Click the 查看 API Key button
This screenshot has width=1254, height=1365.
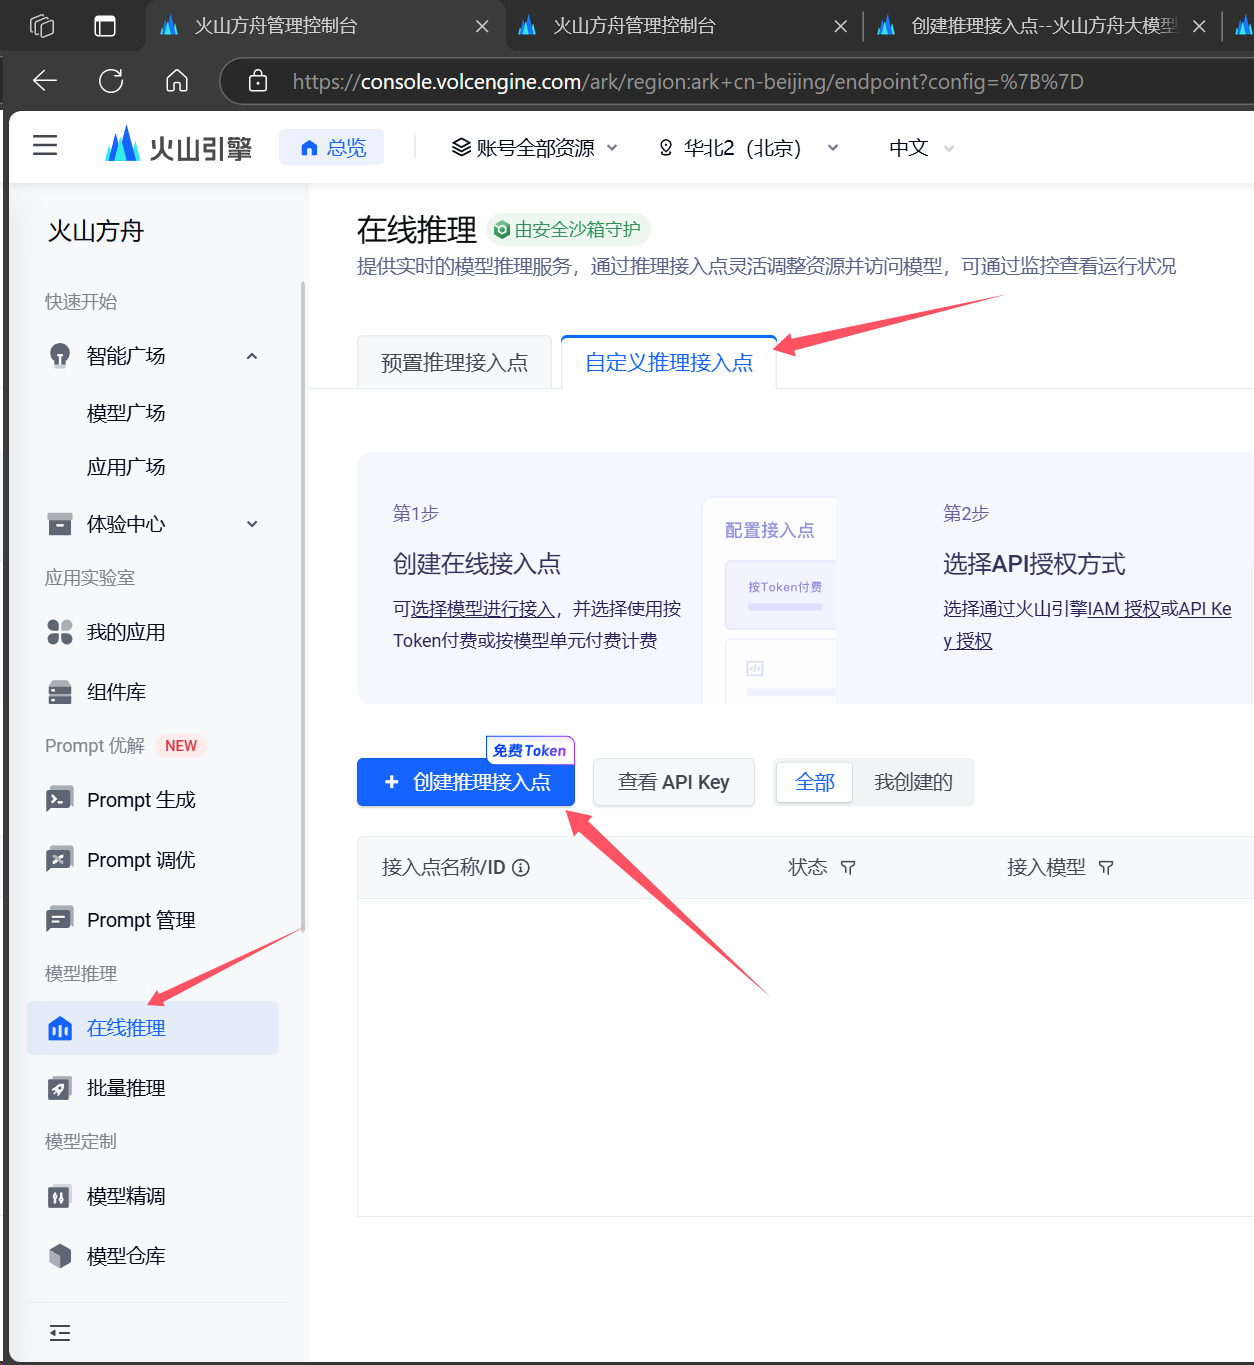pyautogui.click(x=673, y=782)
